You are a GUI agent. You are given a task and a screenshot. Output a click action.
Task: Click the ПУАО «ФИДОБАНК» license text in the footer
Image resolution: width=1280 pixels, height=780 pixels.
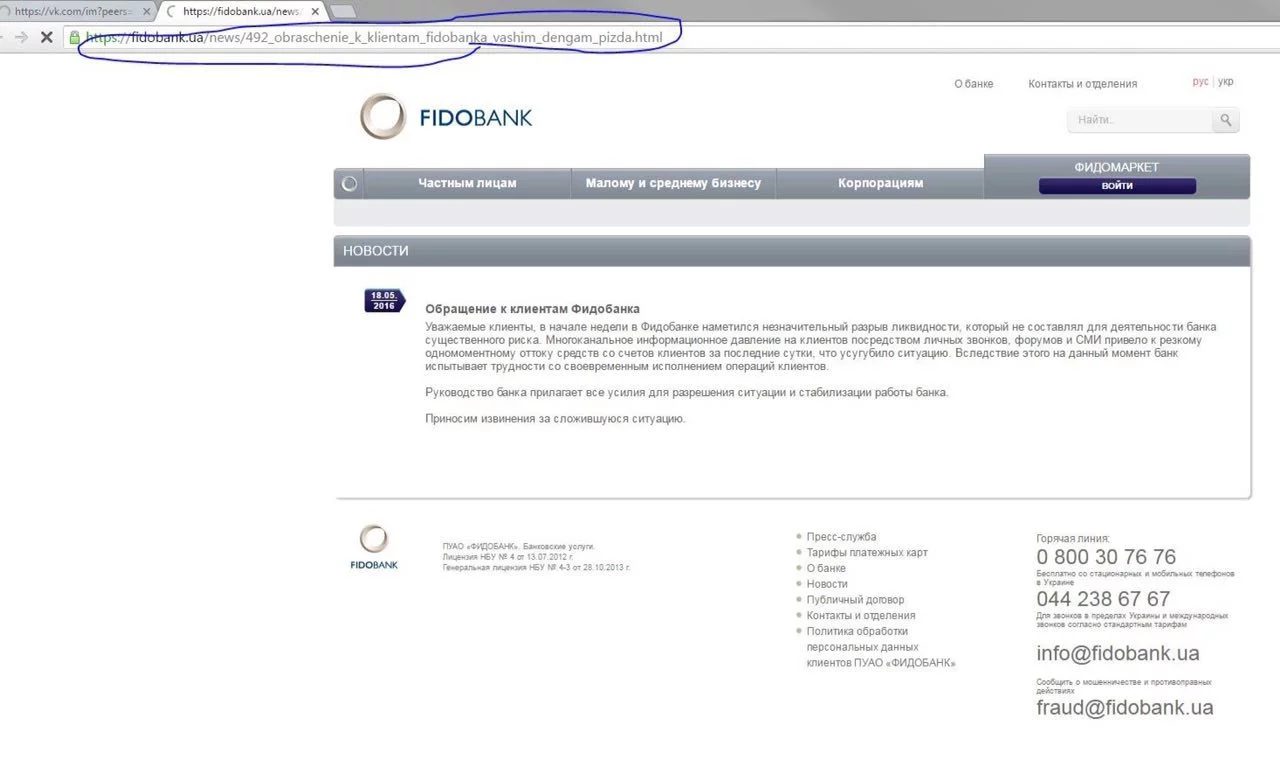click(x=536, y=557)
